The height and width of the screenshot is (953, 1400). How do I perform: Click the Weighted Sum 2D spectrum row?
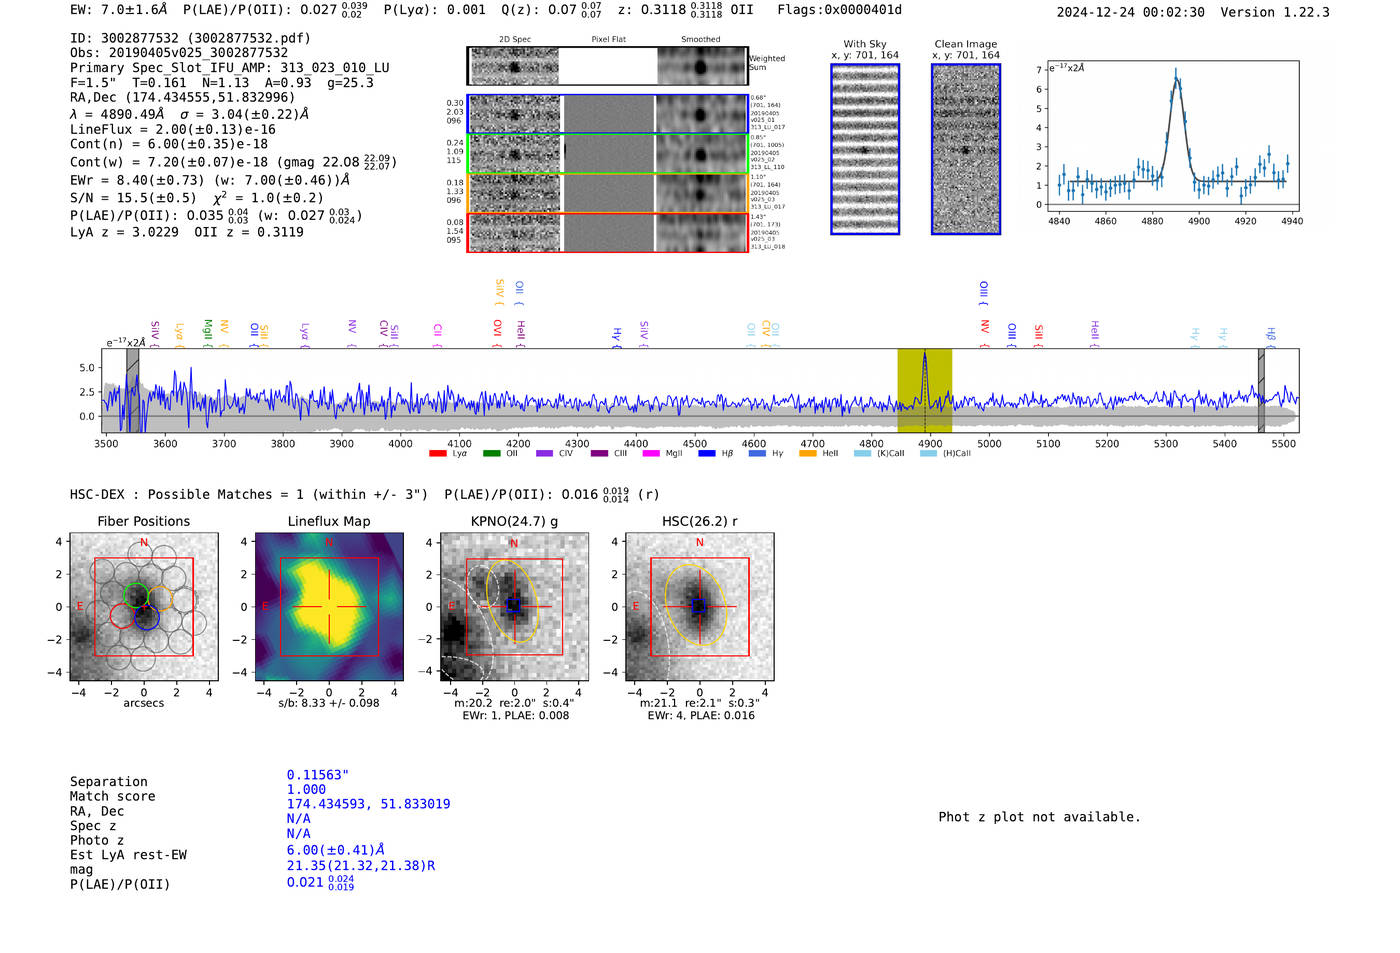607,66
